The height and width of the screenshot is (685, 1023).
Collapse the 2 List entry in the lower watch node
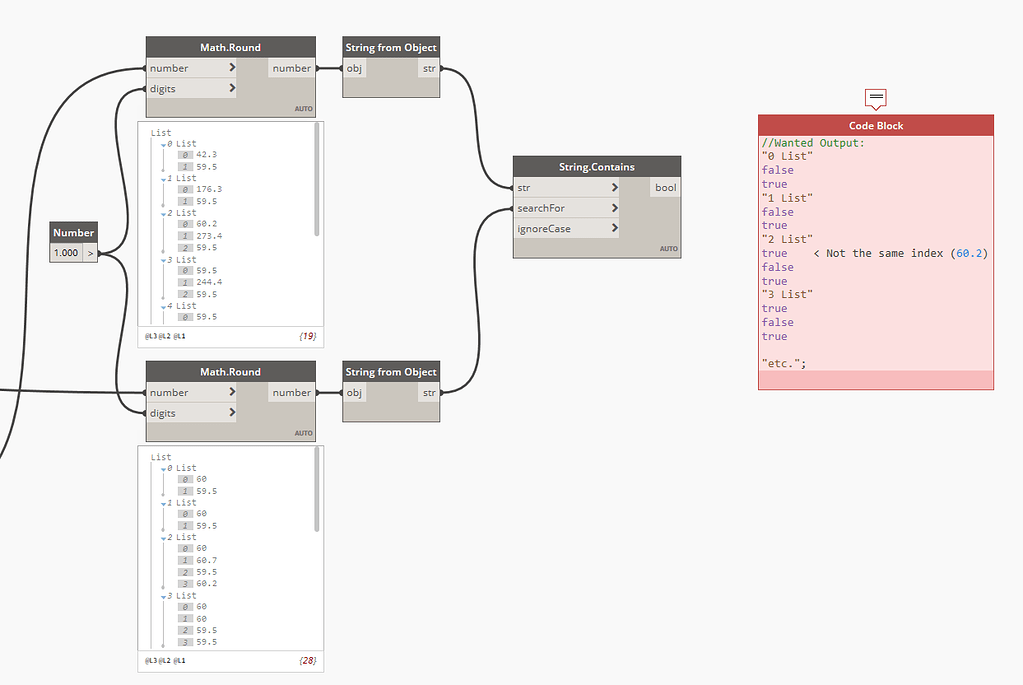pyautogui.click(x=166, y=536)
